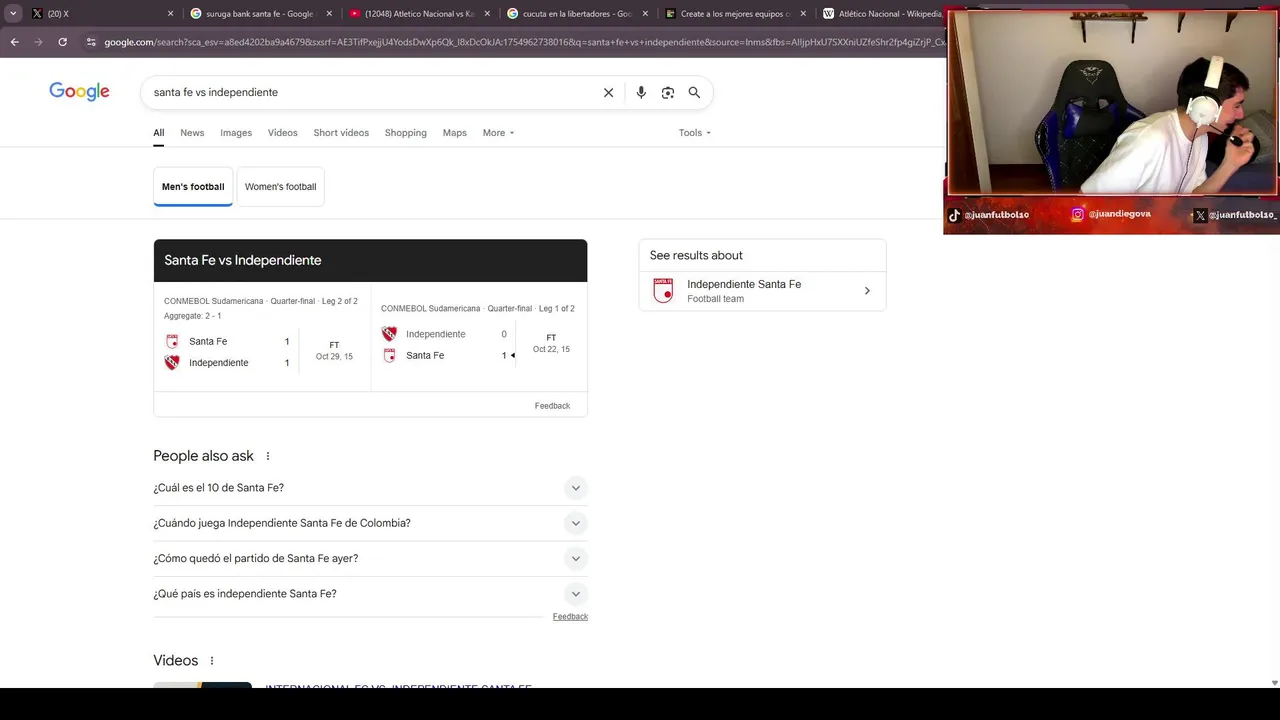1280x720 pixels.
Task: Click Feedback under People also ask
Action: click(x=570, y=617)
